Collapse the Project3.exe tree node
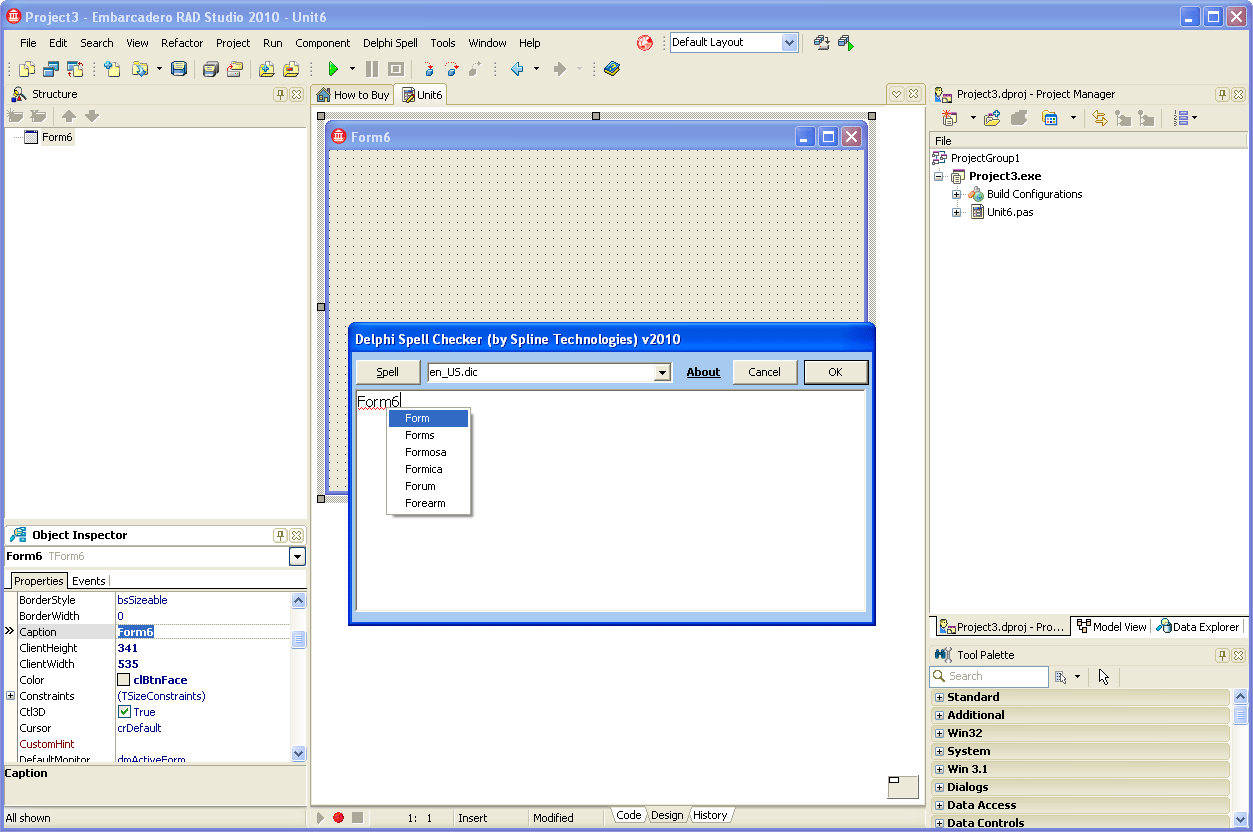This screenshot has height=832, width=1253. pyautogui.click(x=939, y=176)
